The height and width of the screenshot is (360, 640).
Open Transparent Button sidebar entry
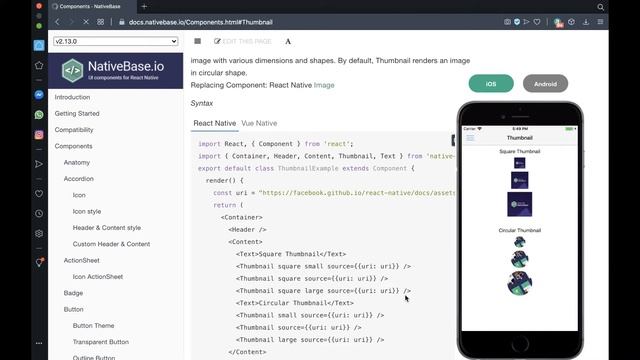pos(101,342)
